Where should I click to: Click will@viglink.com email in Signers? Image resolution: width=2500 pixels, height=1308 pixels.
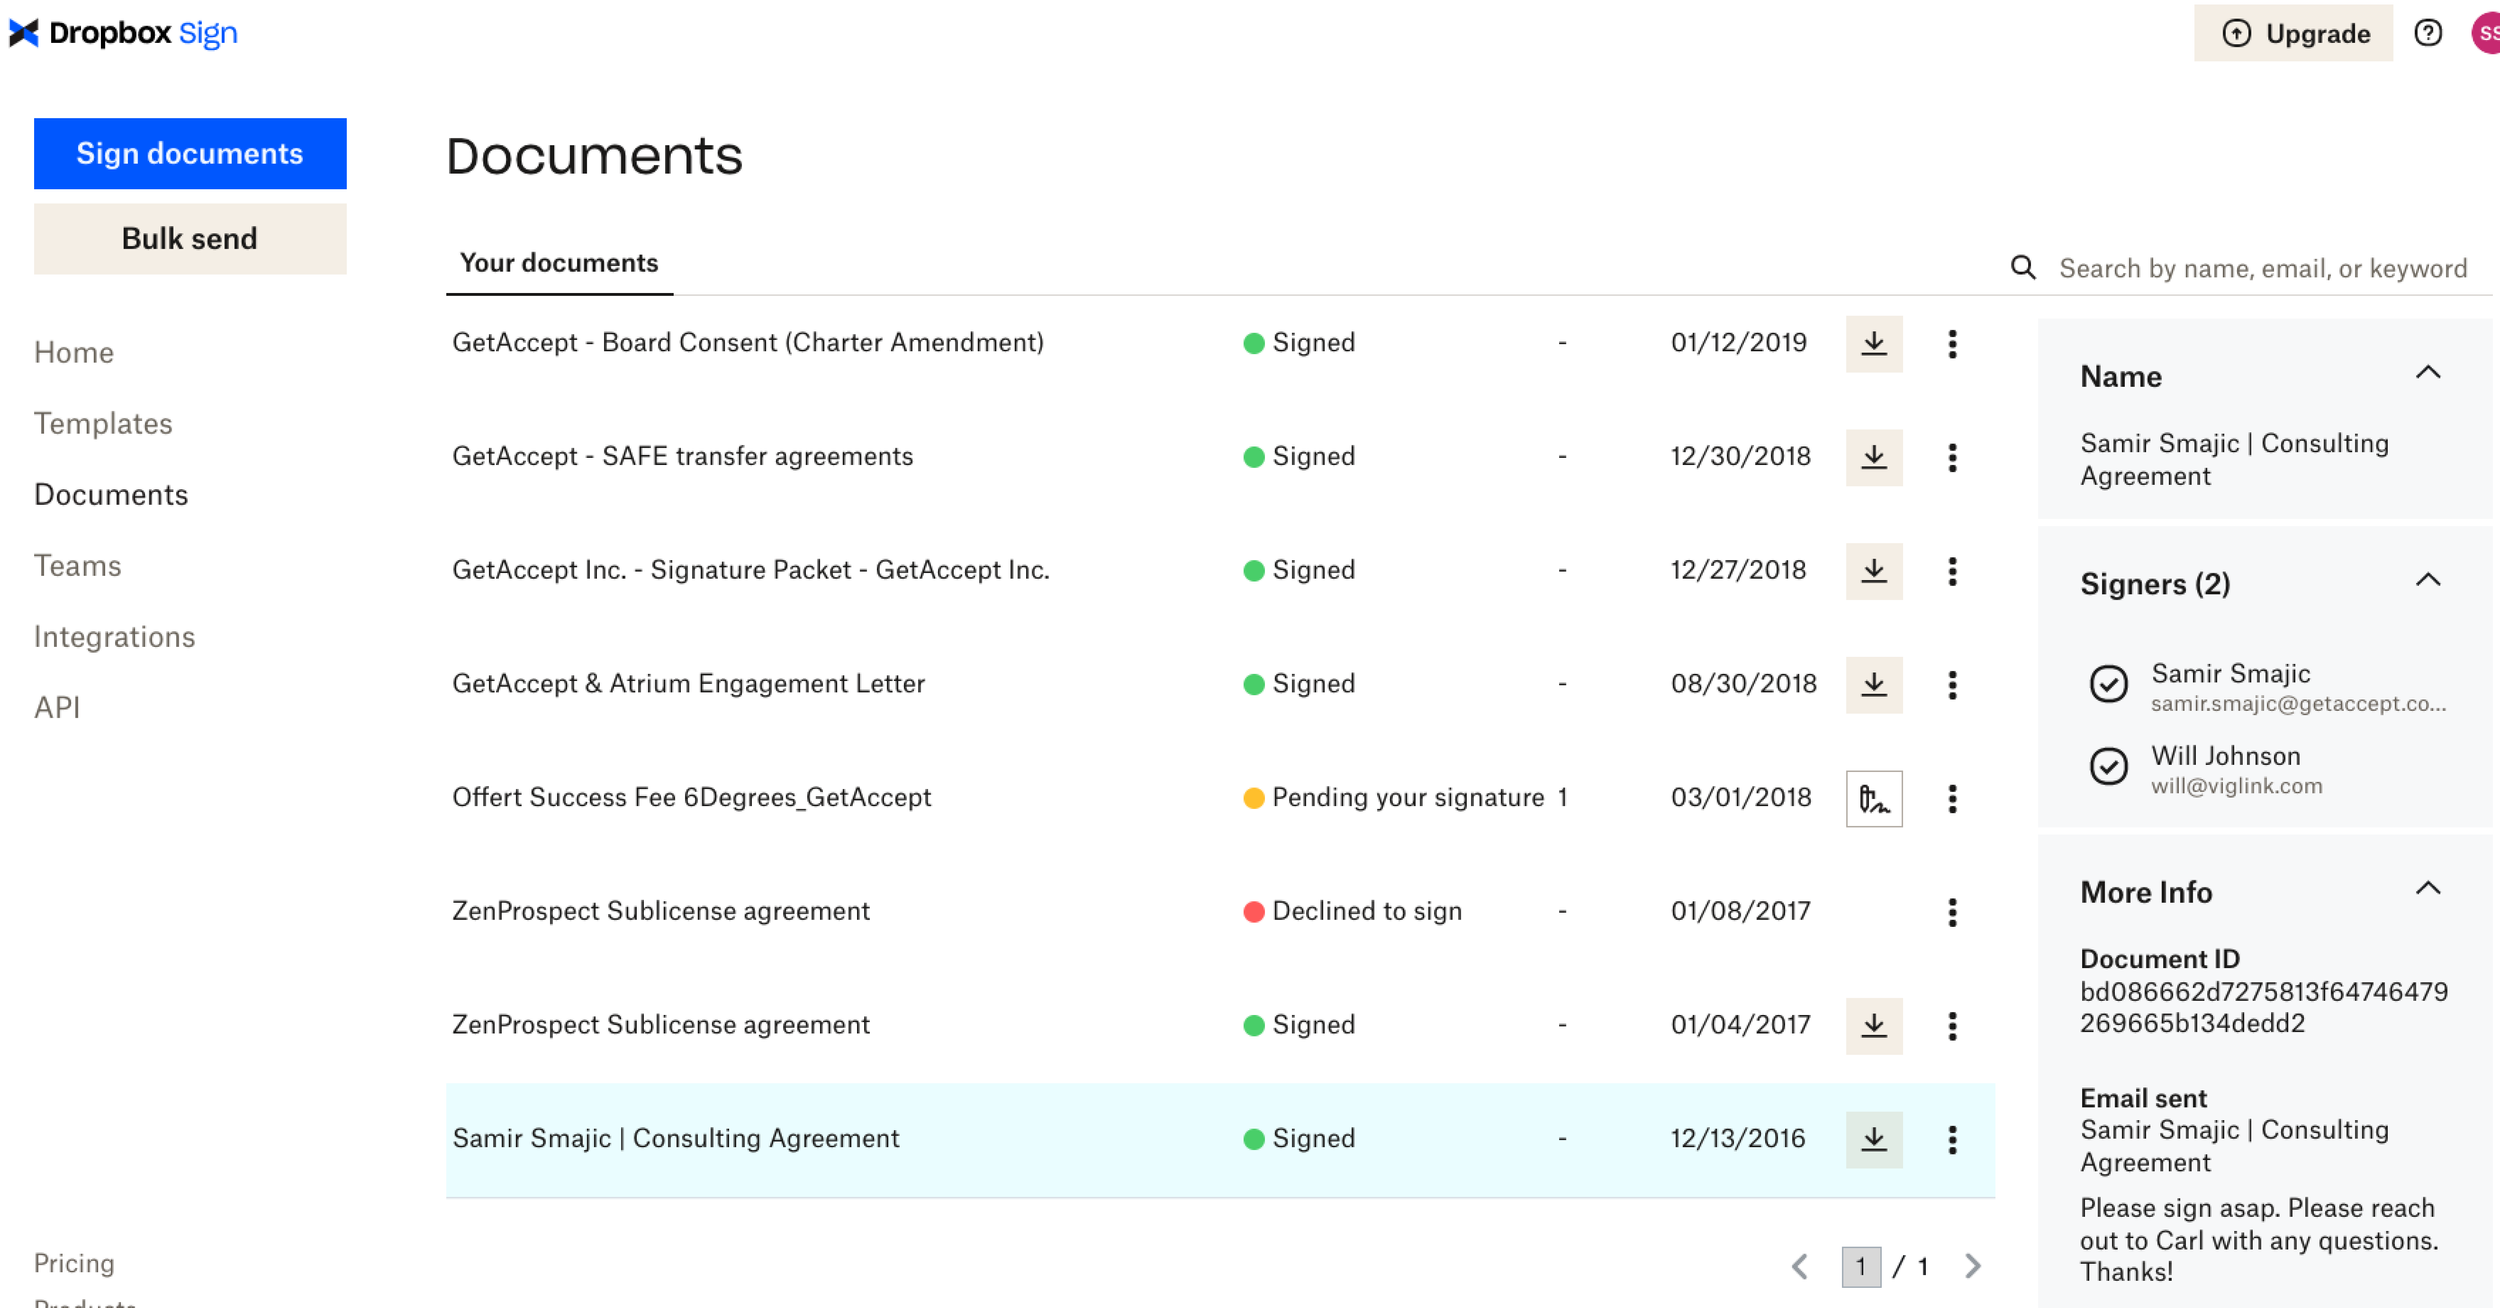click(x=2237, y=786)
